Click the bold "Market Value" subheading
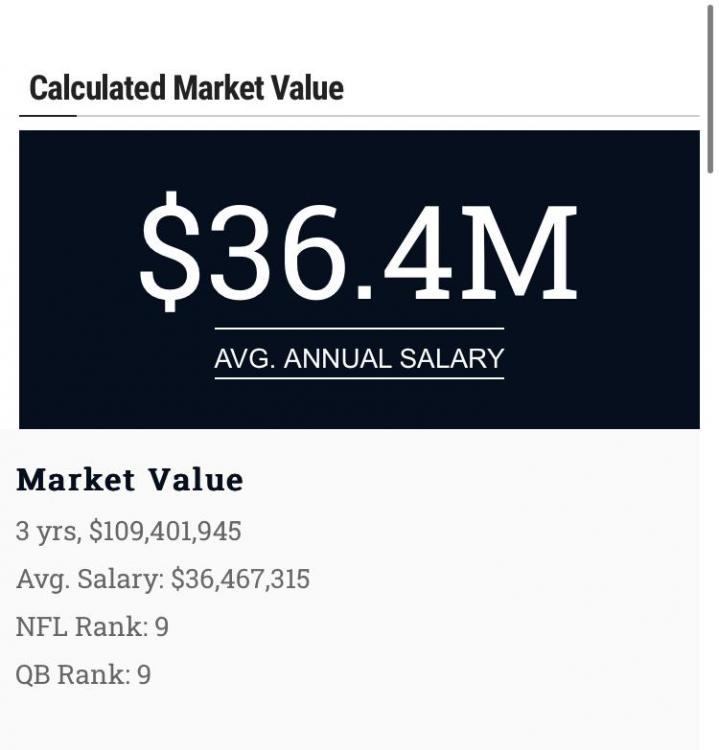The width and height of the screenshot is (719, 750). (x=130, y=480)
